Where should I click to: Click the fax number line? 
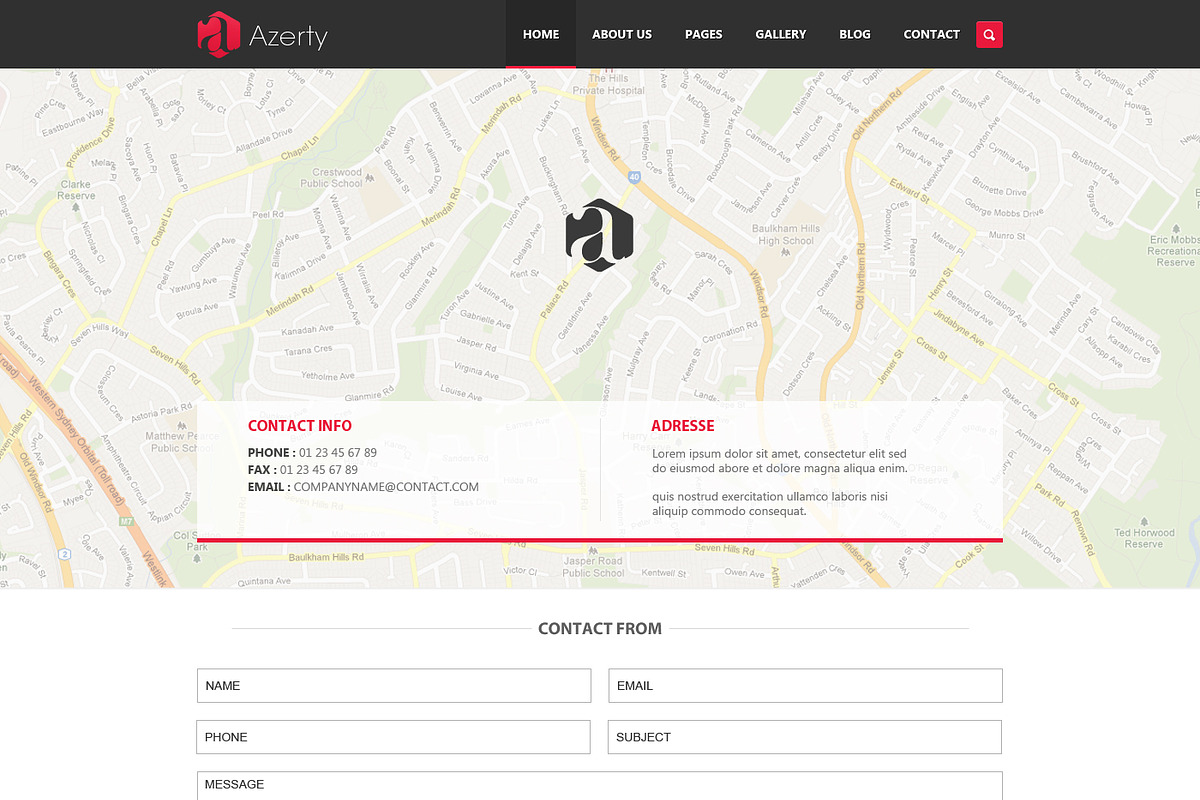coord(303,470)
